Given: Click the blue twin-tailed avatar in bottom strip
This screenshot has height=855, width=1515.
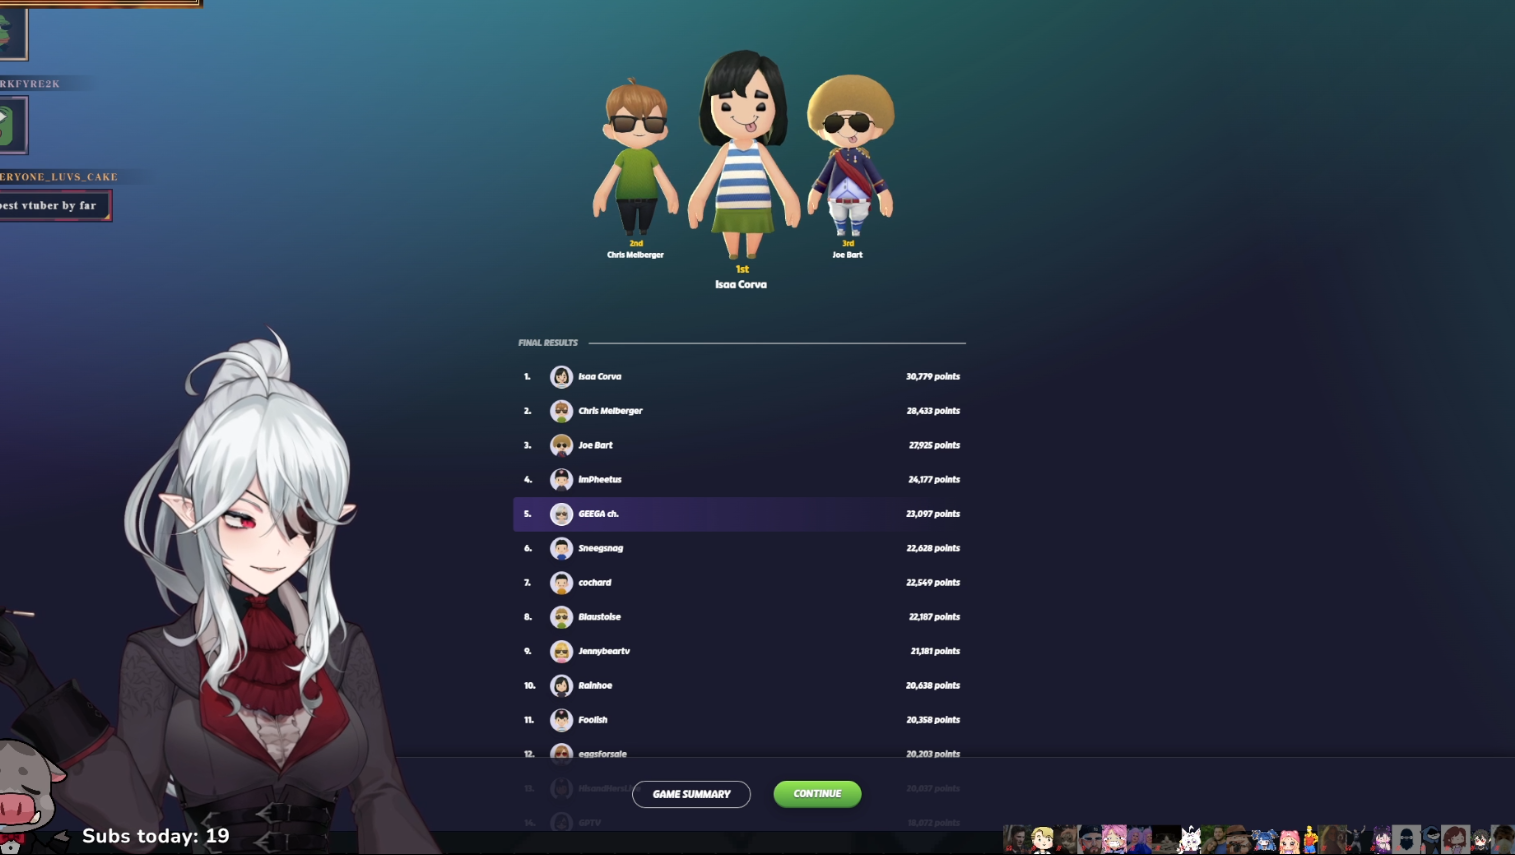Looking at the screenshot, I should (x=1264, y=839).
